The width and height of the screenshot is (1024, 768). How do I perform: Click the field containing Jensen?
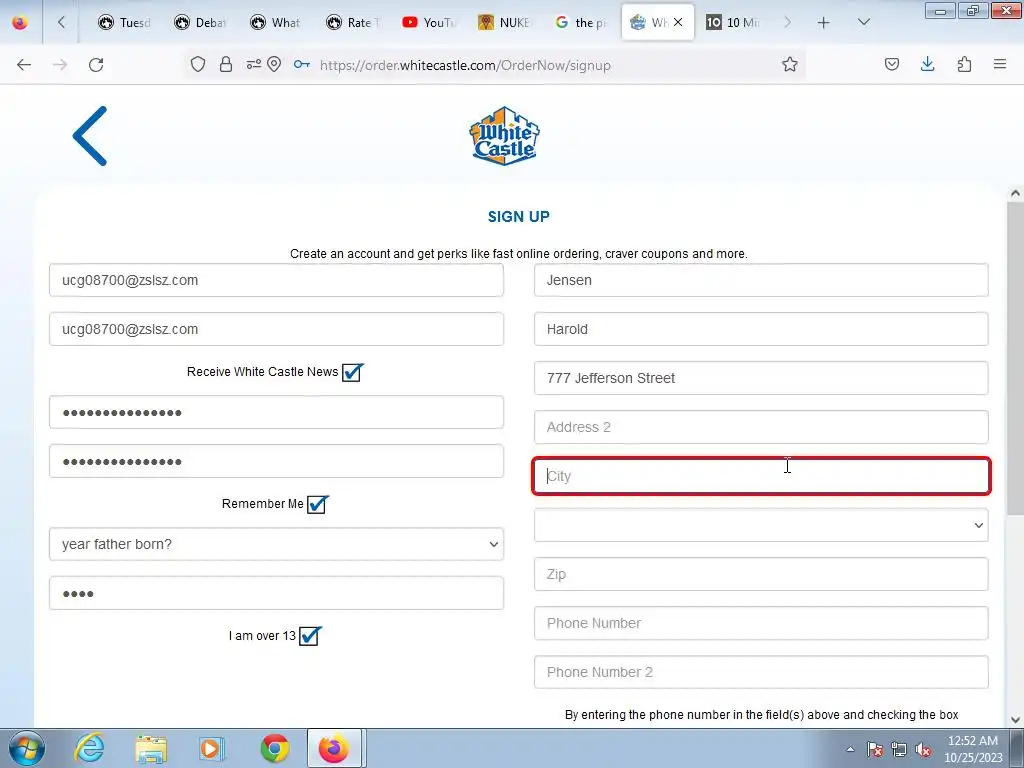point(761,280)
